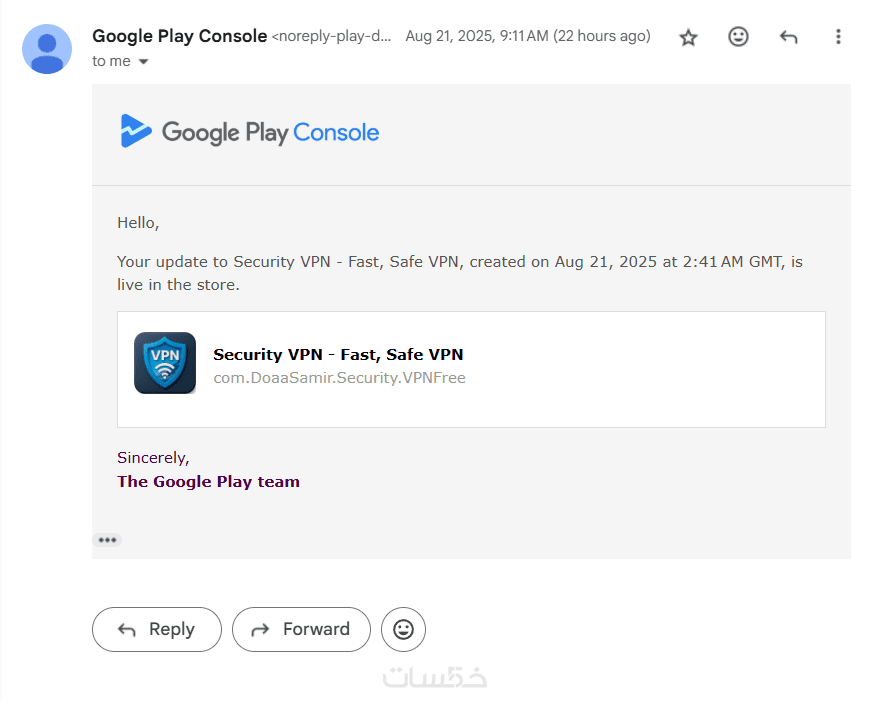Viewport: 870px width, 702px height.
Task: Click 'The Google Play team' signature text
Action: pyautogui.click(x=208, y=481)
